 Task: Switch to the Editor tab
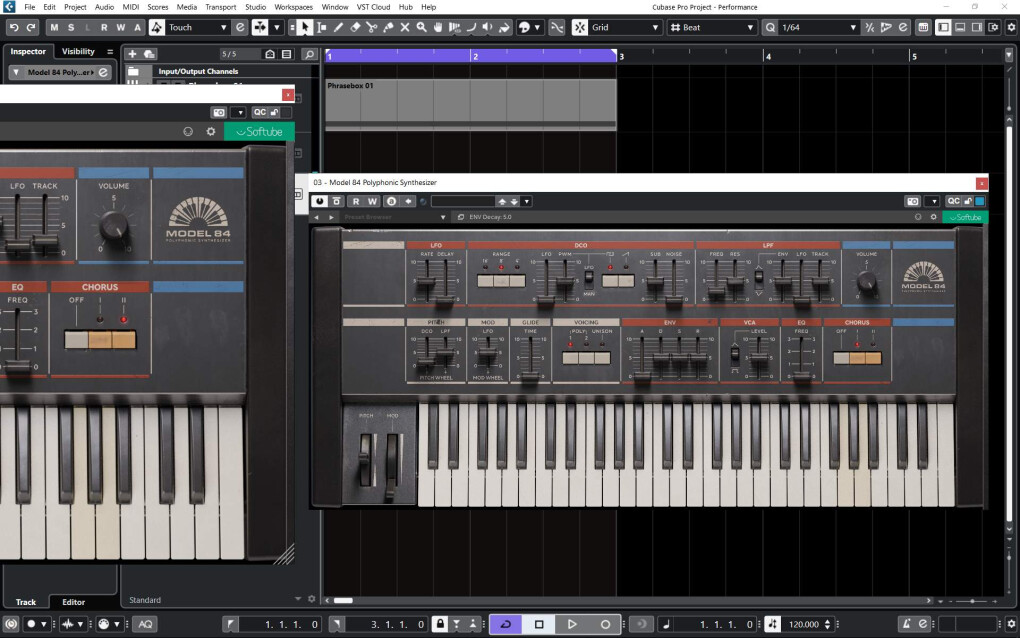click(x=74, y=602)
